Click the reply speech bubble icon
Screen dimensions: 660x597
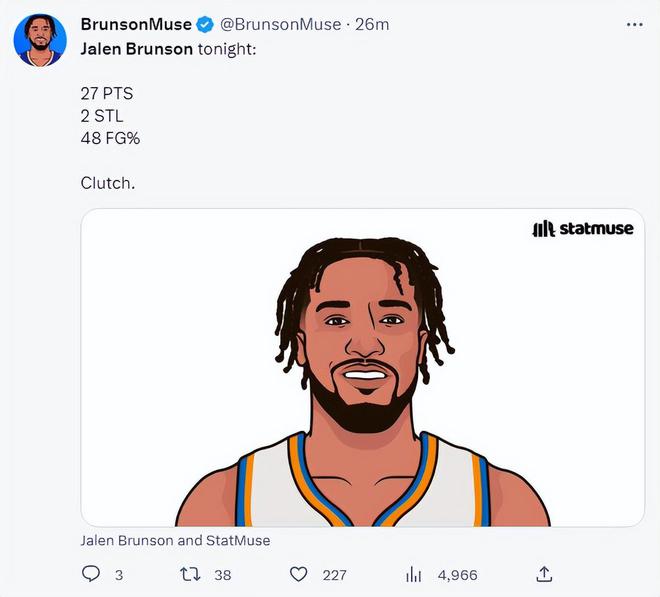[x=90, y=574]
